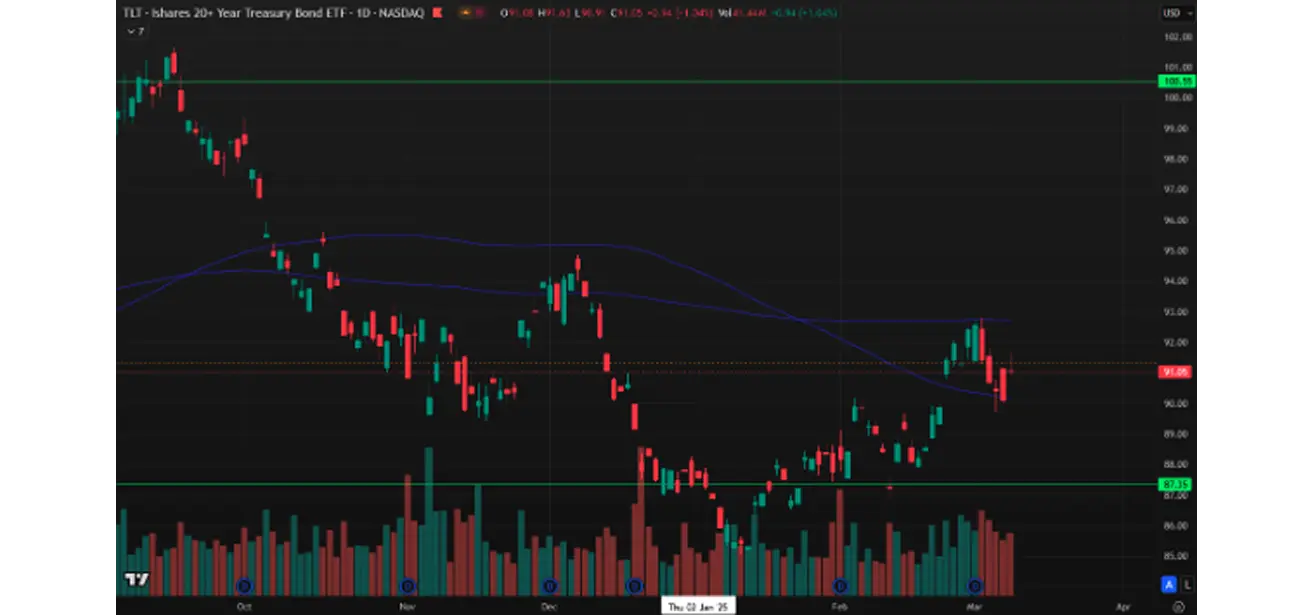
Task: Toggle the A auto scale button
Action: (1167, 585)
